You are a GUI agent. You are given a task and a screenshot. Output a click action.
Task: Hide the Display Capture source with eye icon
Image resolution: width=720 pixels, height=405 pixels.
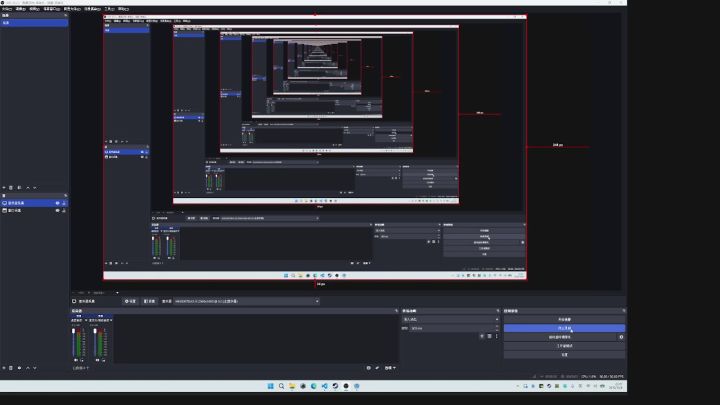tap(57, 203)
